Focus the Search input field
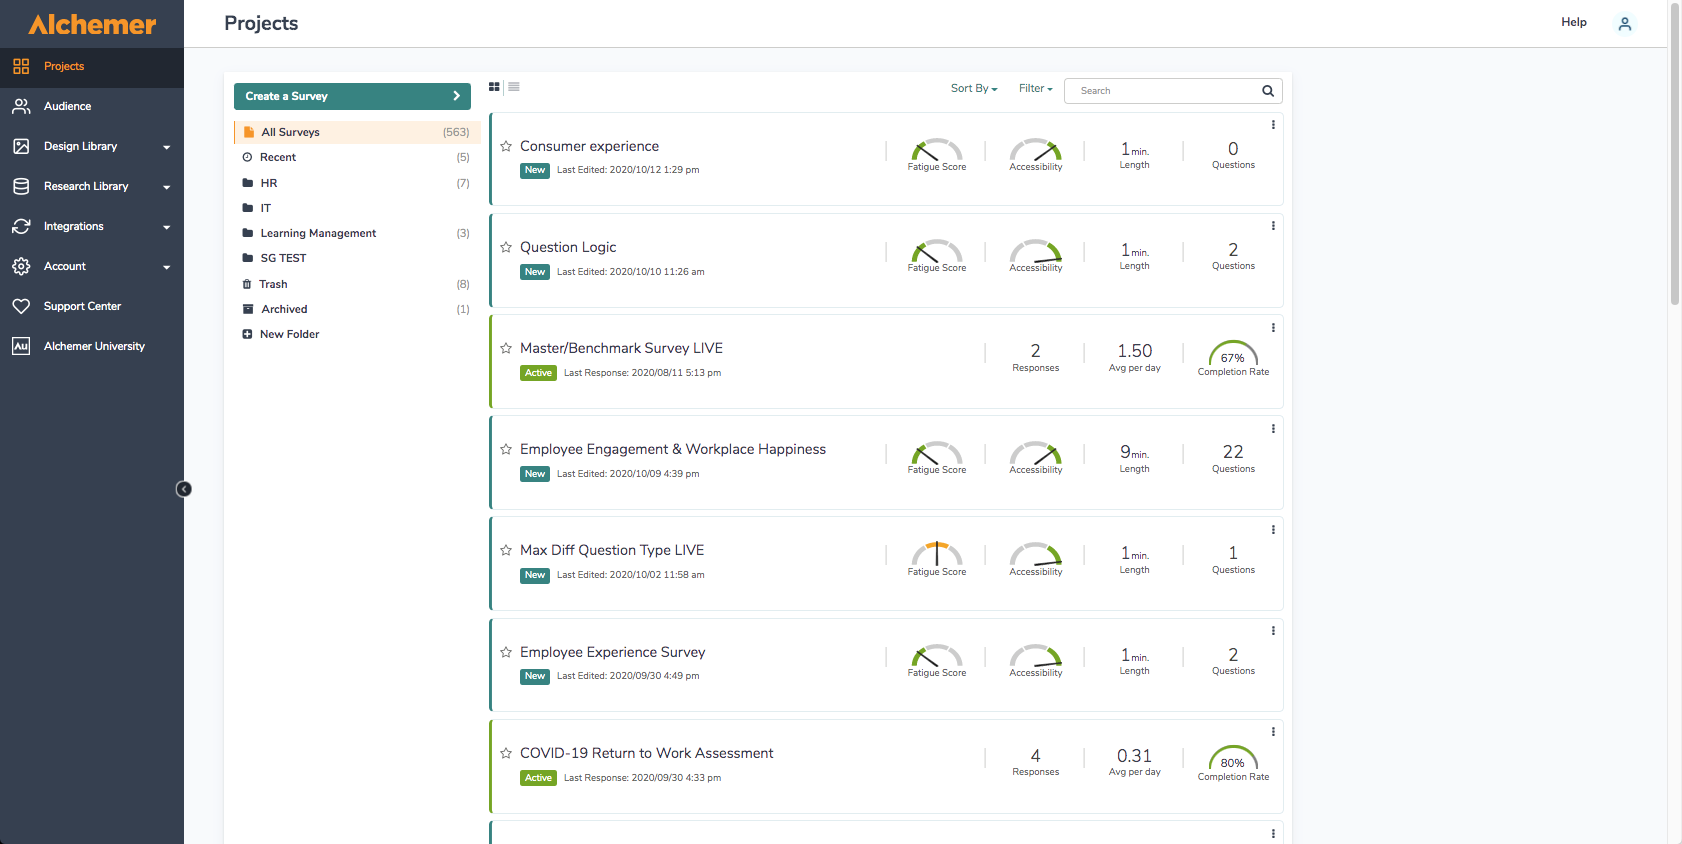 click(x=1163, y=91)
